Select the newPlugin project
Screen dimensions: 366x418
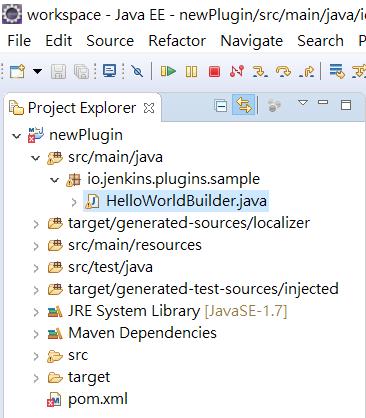point(86,135)
